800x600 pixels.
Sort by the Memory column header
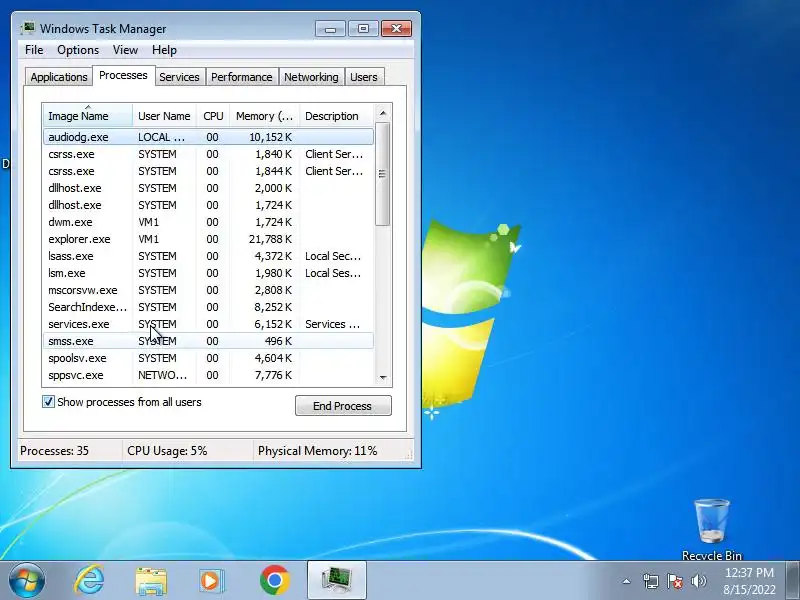tap(265, 116)
